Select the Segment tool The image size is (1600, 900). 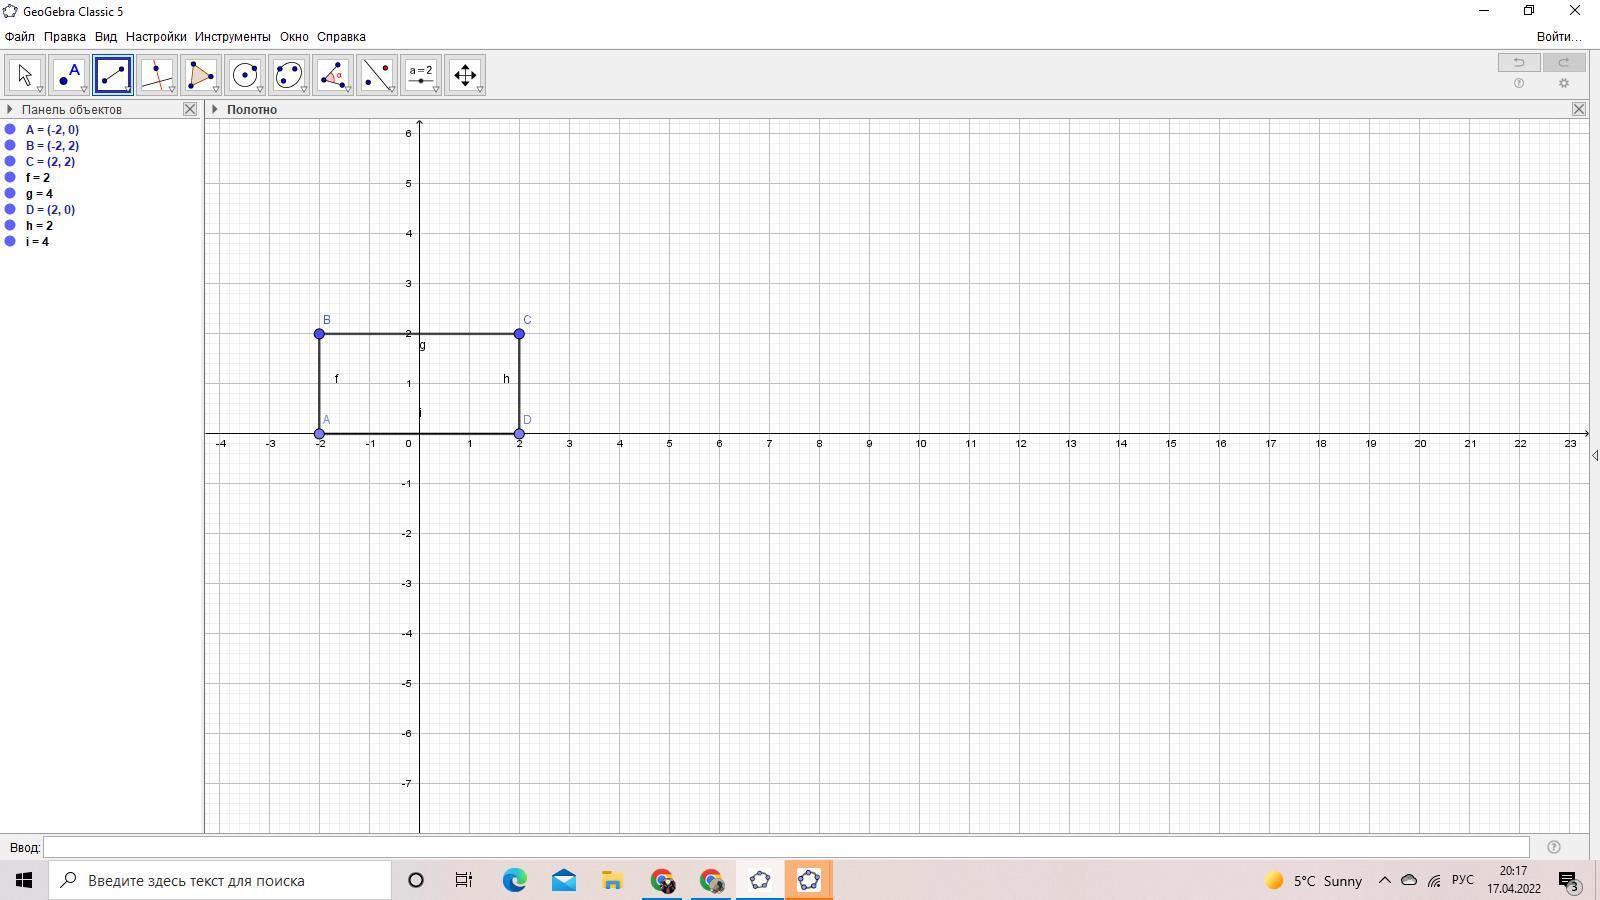click(113, 75)
